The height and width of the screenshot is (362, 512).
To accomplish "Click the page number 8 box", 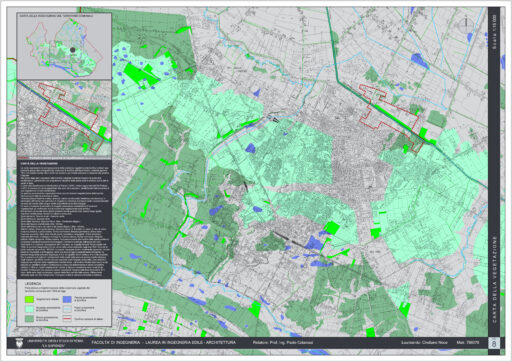I will [494, 343].
